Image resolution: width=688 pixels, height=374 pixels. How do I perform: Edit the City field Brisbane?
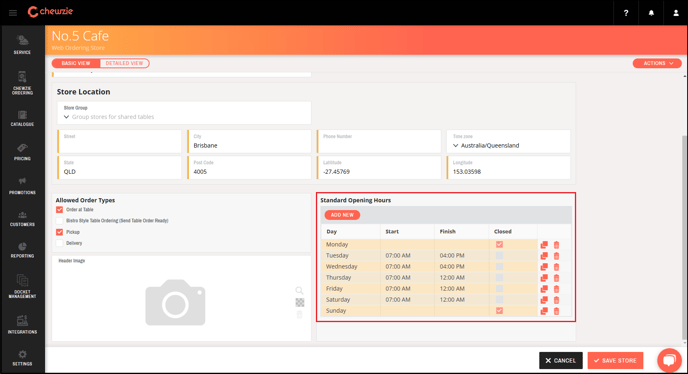(249, 141)
